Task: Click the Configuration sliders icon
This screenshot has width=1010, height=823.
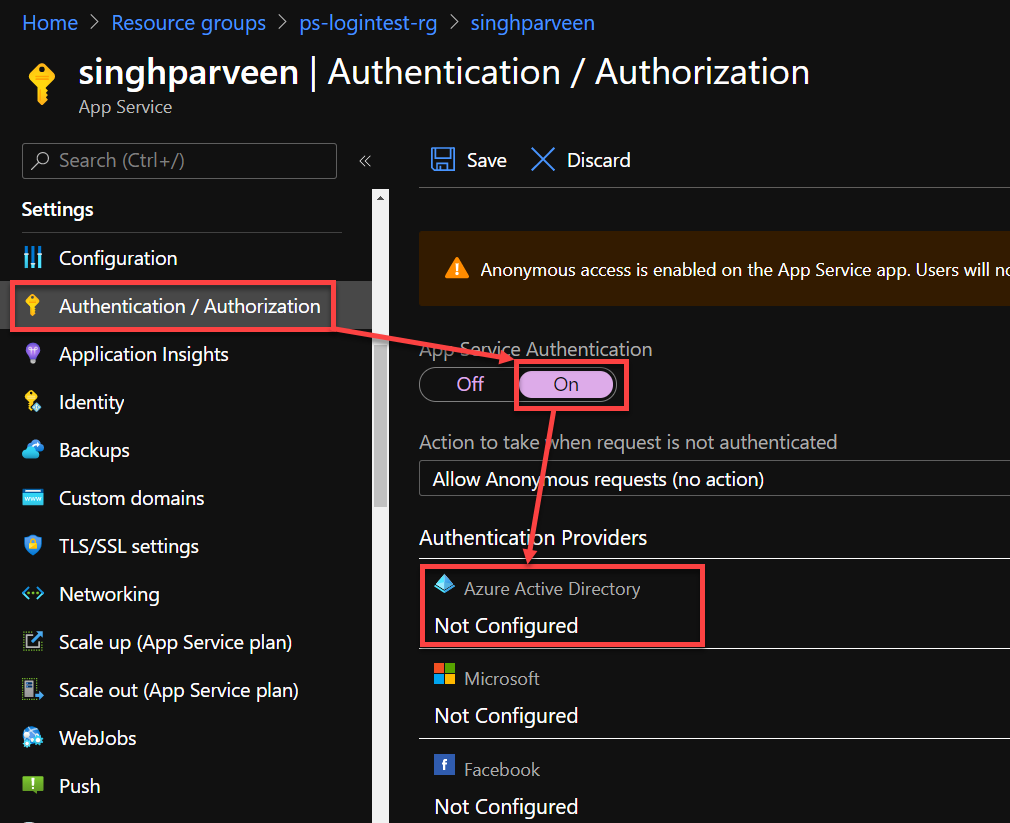Action: click(33, 258)
